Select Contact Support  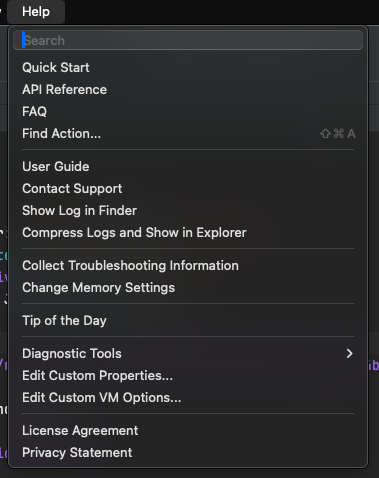[188, 189]
